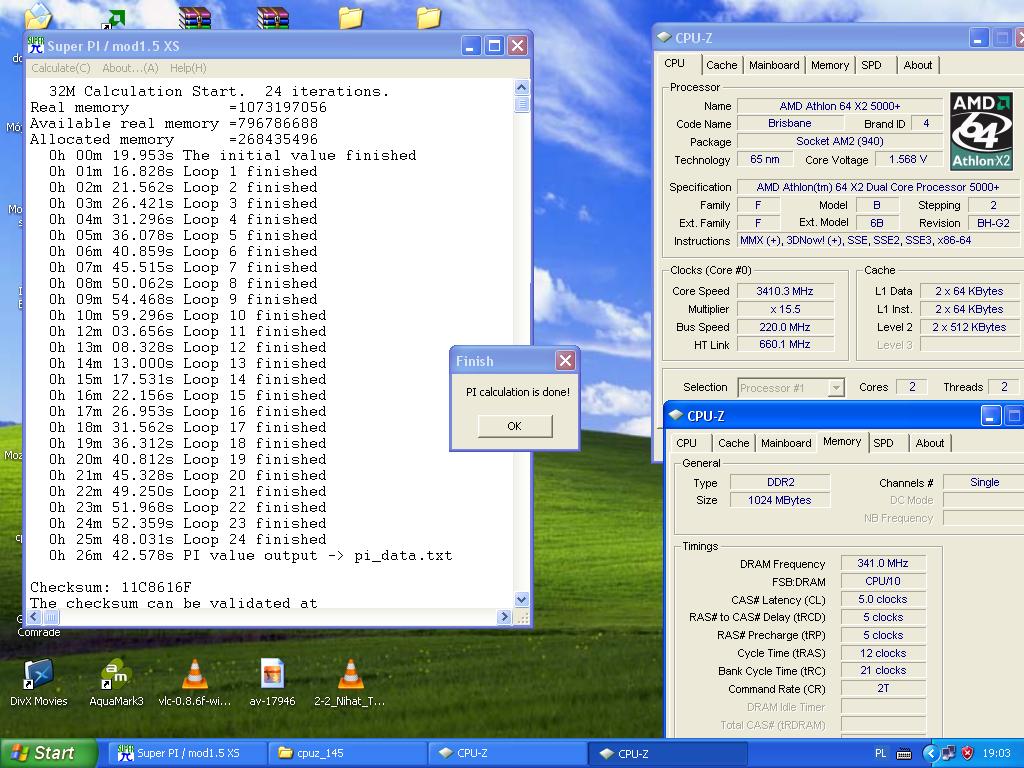Viewport: 1024px width, 768px height.
Task: Click the memory Type value DDR2
Action: pyautogui.click(x=780, y=482)
